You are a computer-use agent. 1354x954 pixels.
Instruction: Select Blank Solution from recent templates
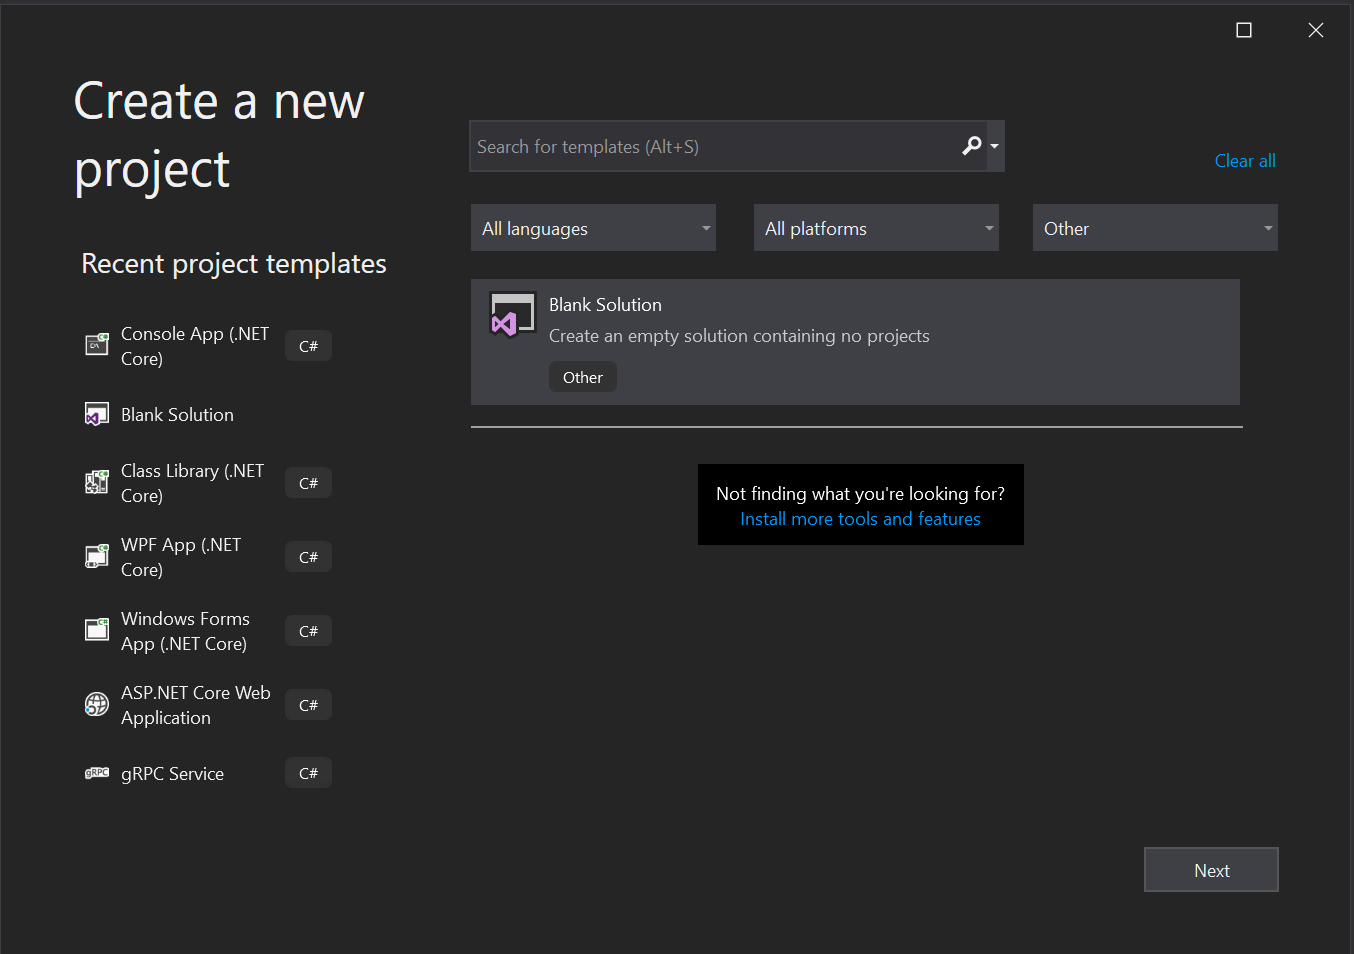177,415
